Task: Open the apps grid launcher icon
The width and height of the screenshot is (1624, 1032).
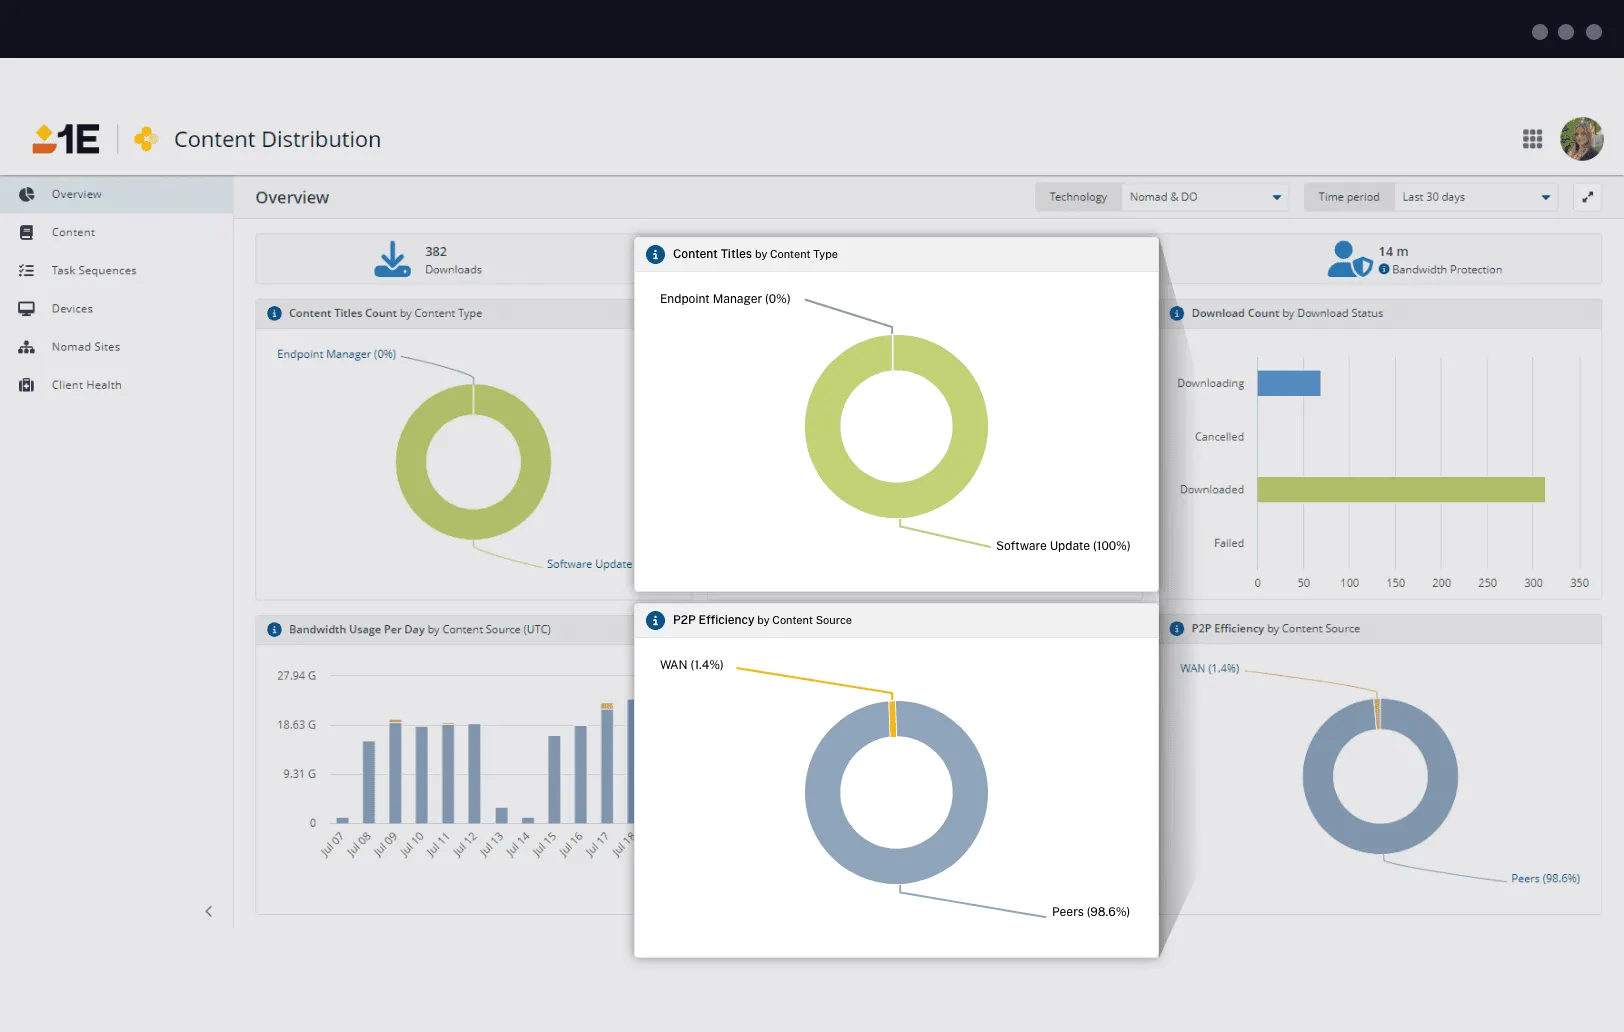Action: pos(1532,139)
